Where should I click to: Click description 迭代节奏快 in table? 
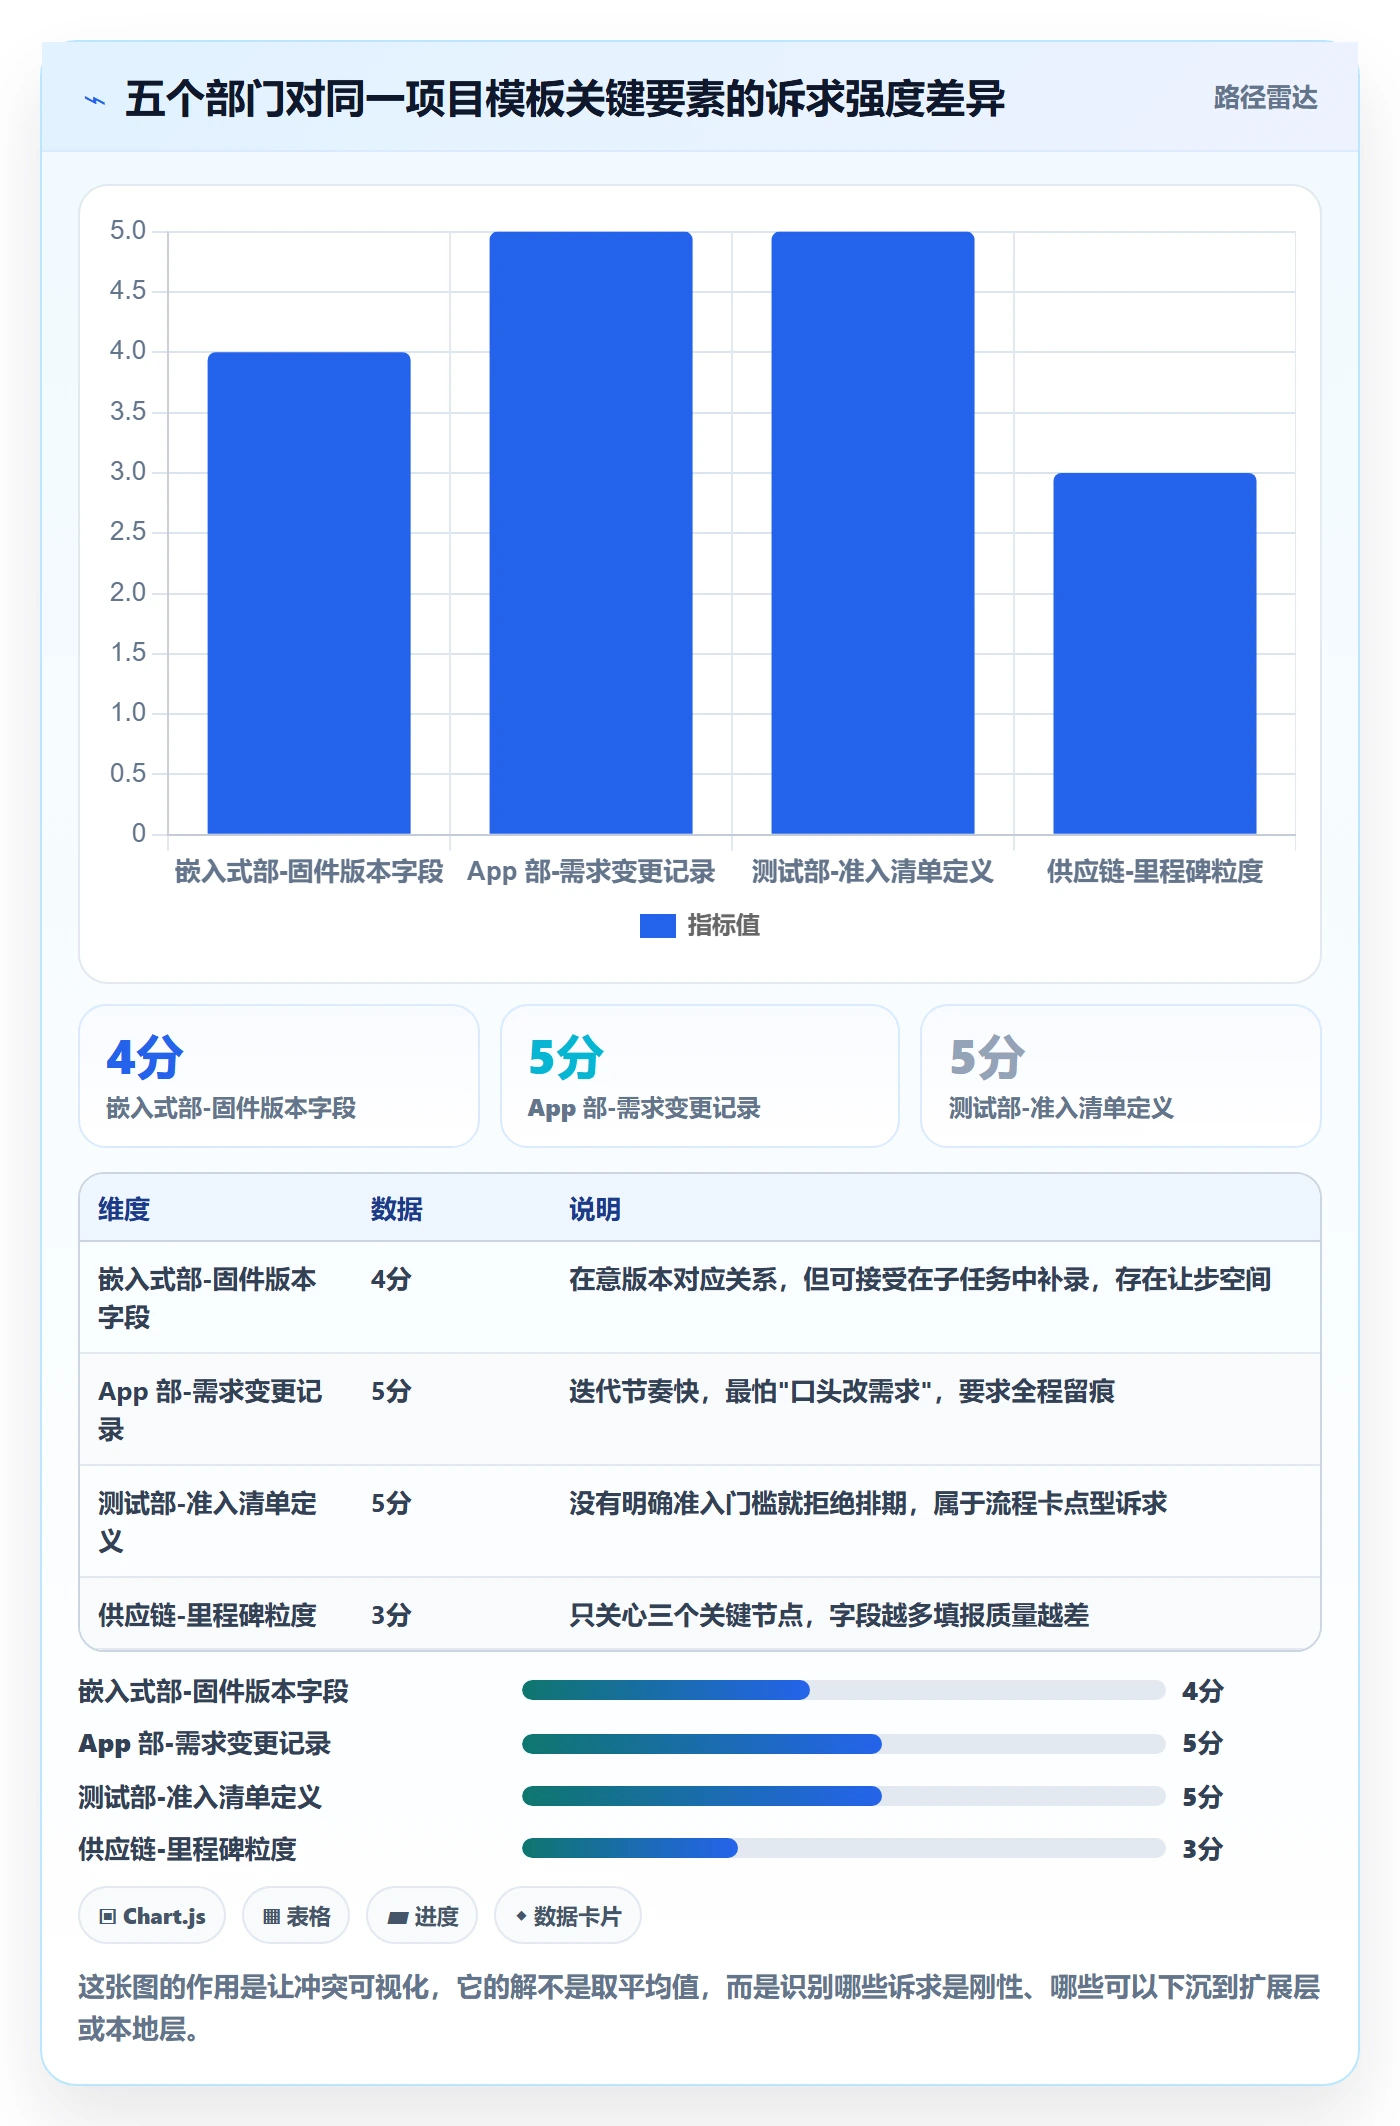[842, 1391]
